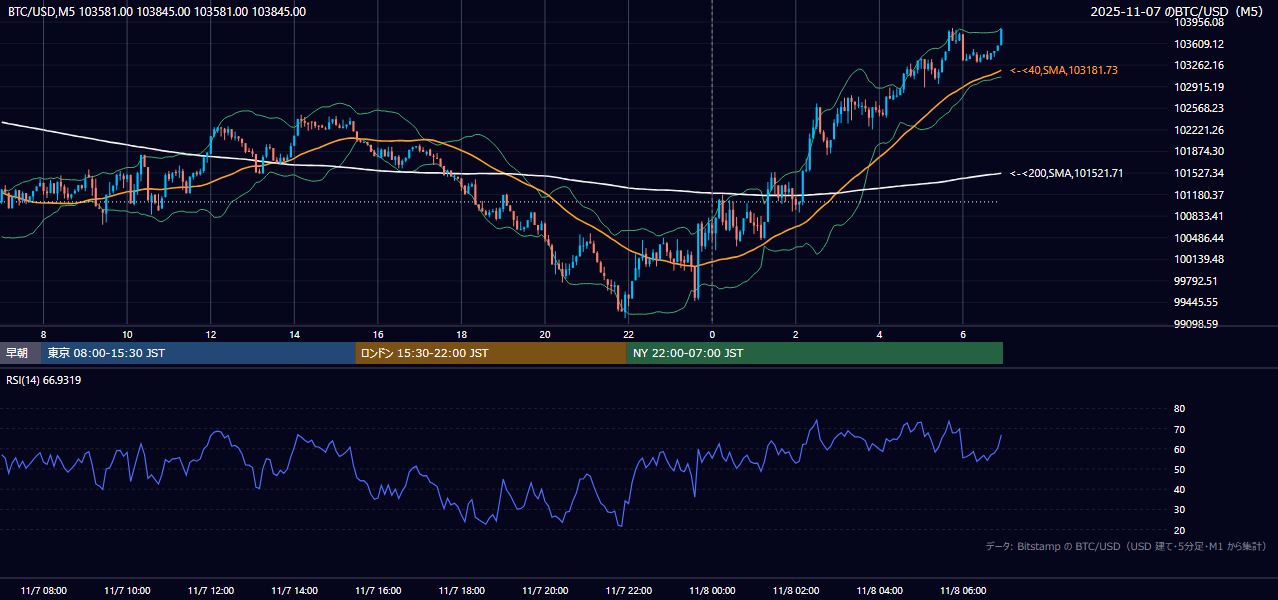Click price axis value 101180.37

[1200, 195]
